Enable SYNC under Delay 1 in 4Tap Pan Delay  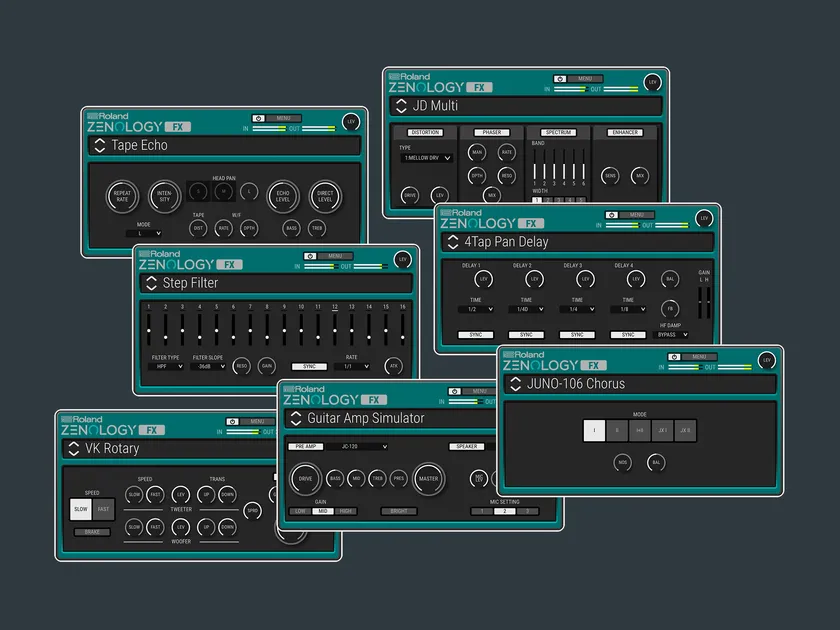[476, 335]
